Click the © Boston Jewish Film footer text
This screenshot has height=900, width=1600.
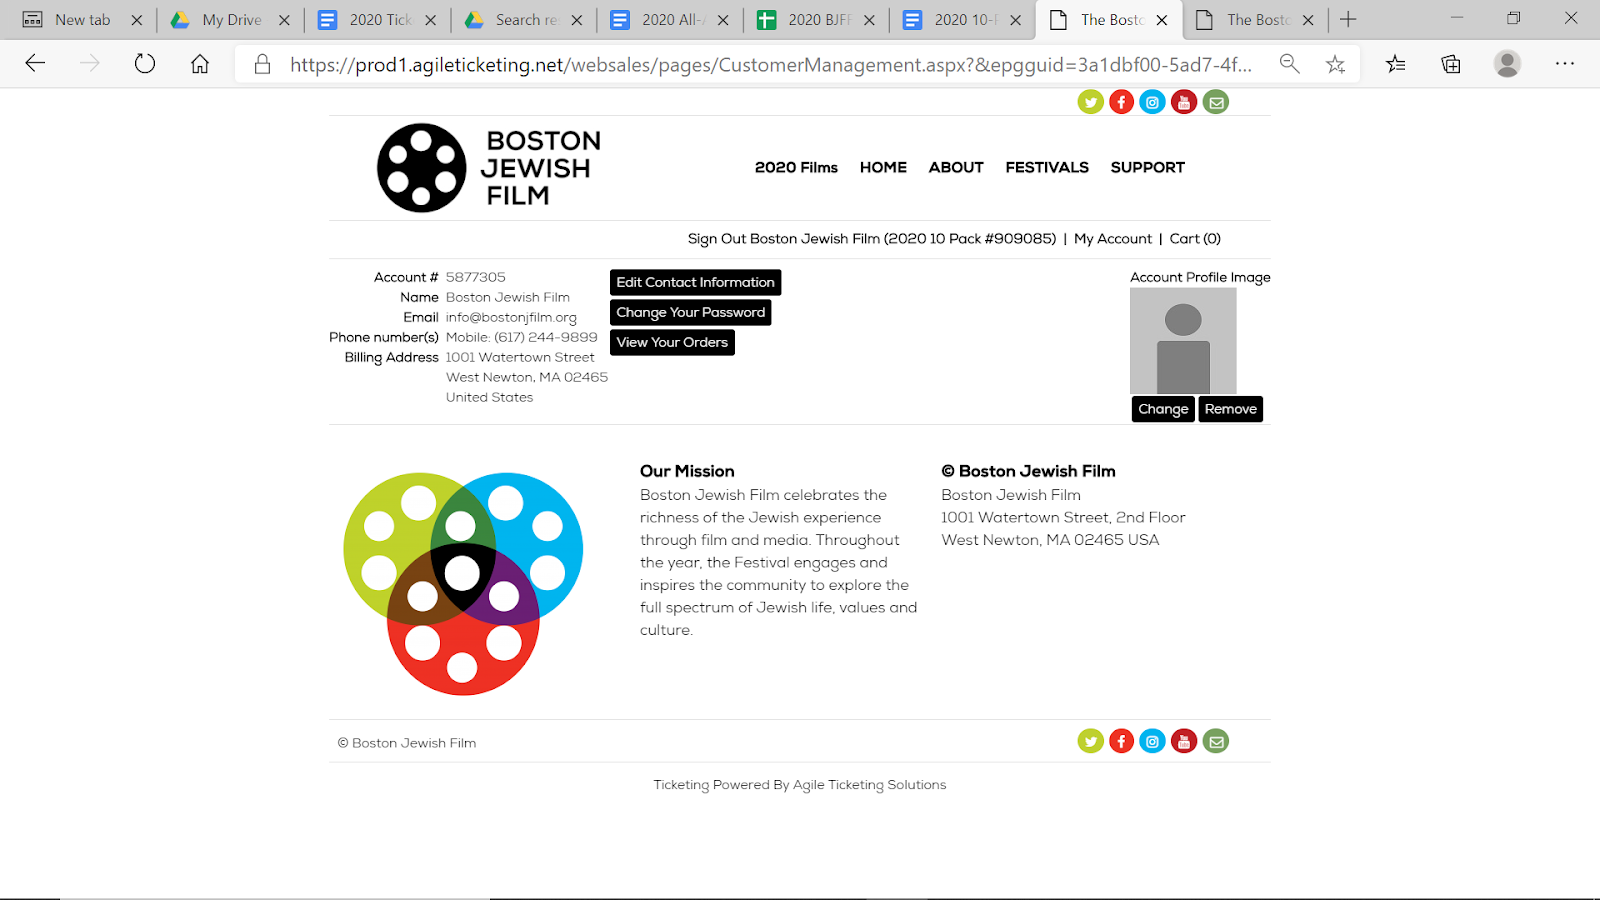pyautogui.click(x=407, y=743)
